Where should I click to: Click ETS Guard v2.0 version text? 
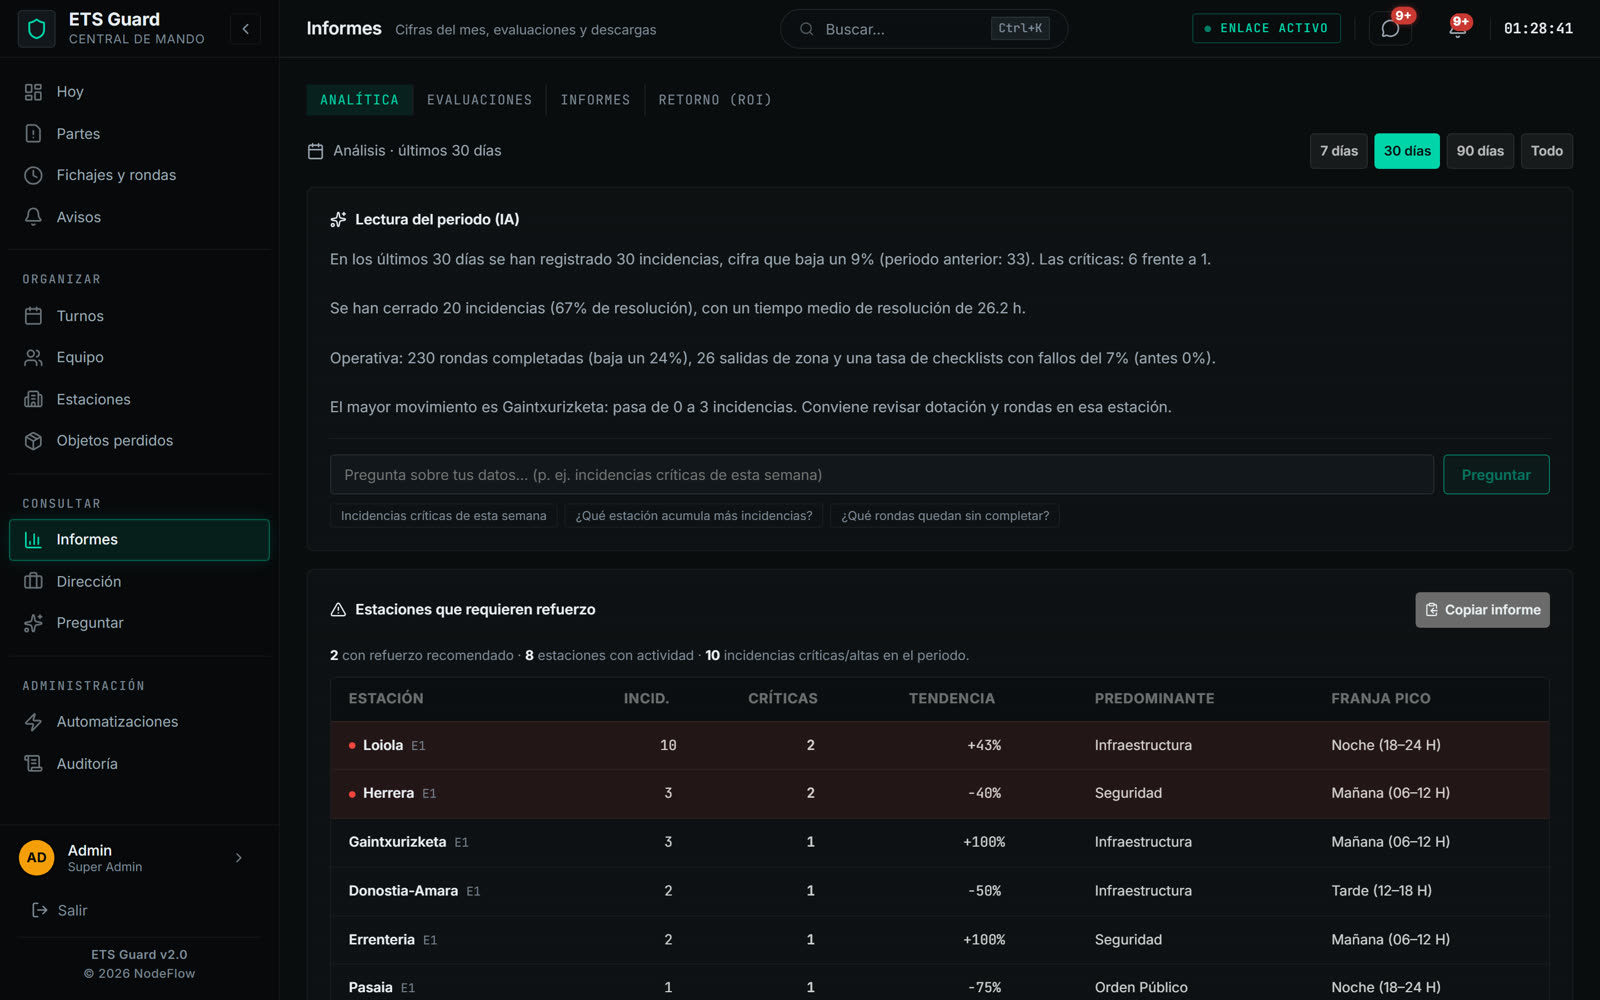coord(139,955)
